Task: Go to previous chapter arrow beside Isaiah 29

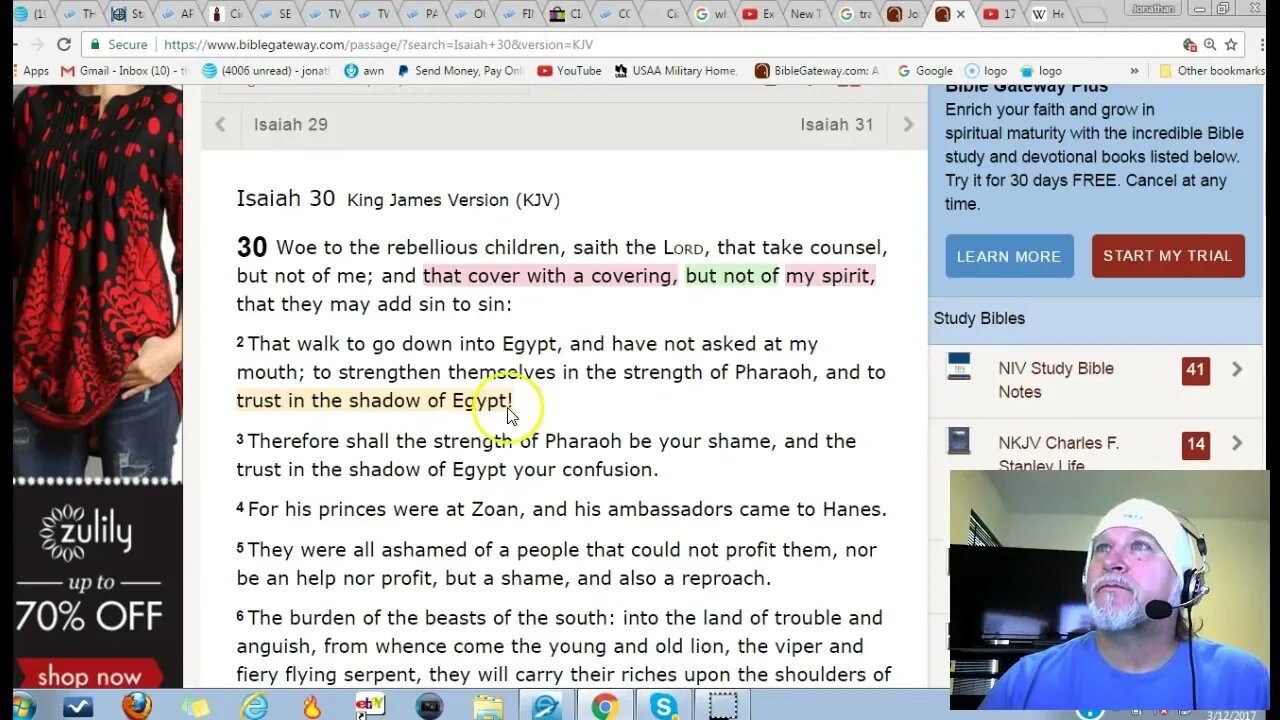Action: tap(220, 125)
